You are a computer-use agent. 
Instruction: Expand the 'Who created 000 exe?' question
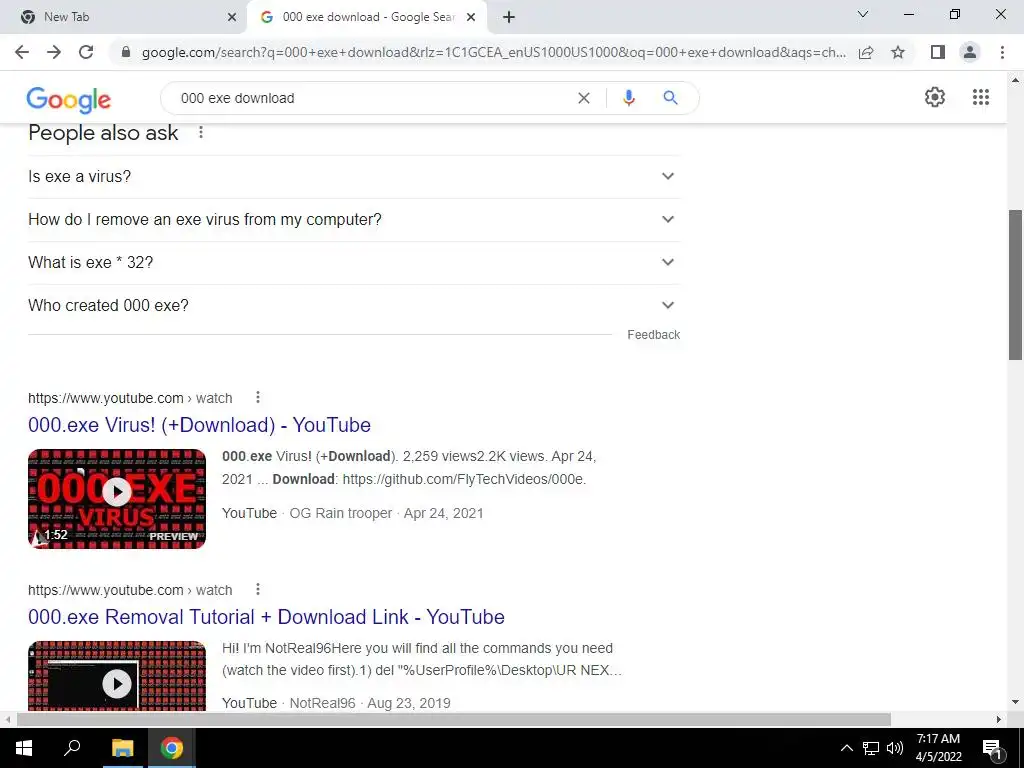354,306
